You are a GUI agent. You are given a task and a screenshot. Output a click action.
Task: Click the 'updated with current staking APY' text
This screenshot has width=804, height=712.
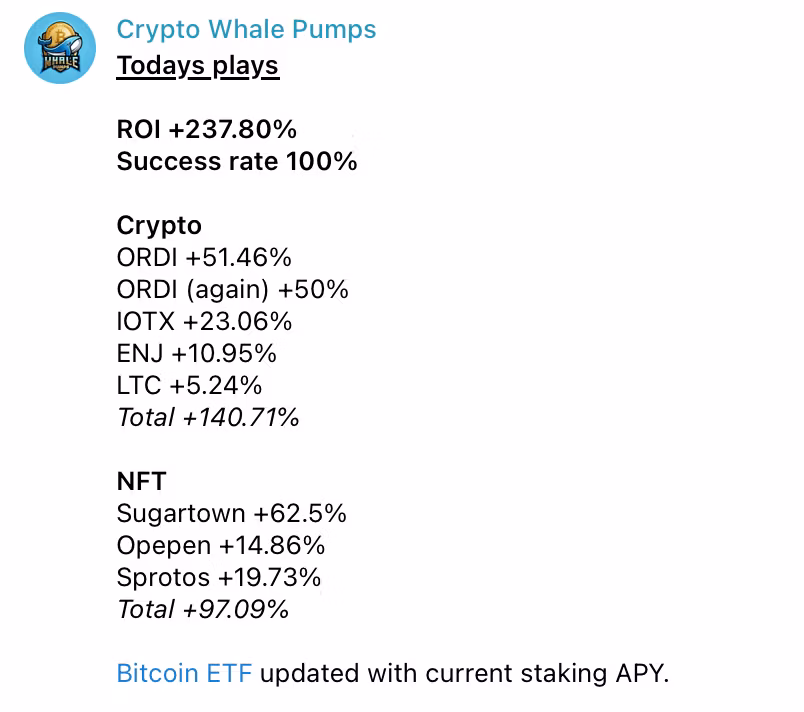(x=464, y=673)
